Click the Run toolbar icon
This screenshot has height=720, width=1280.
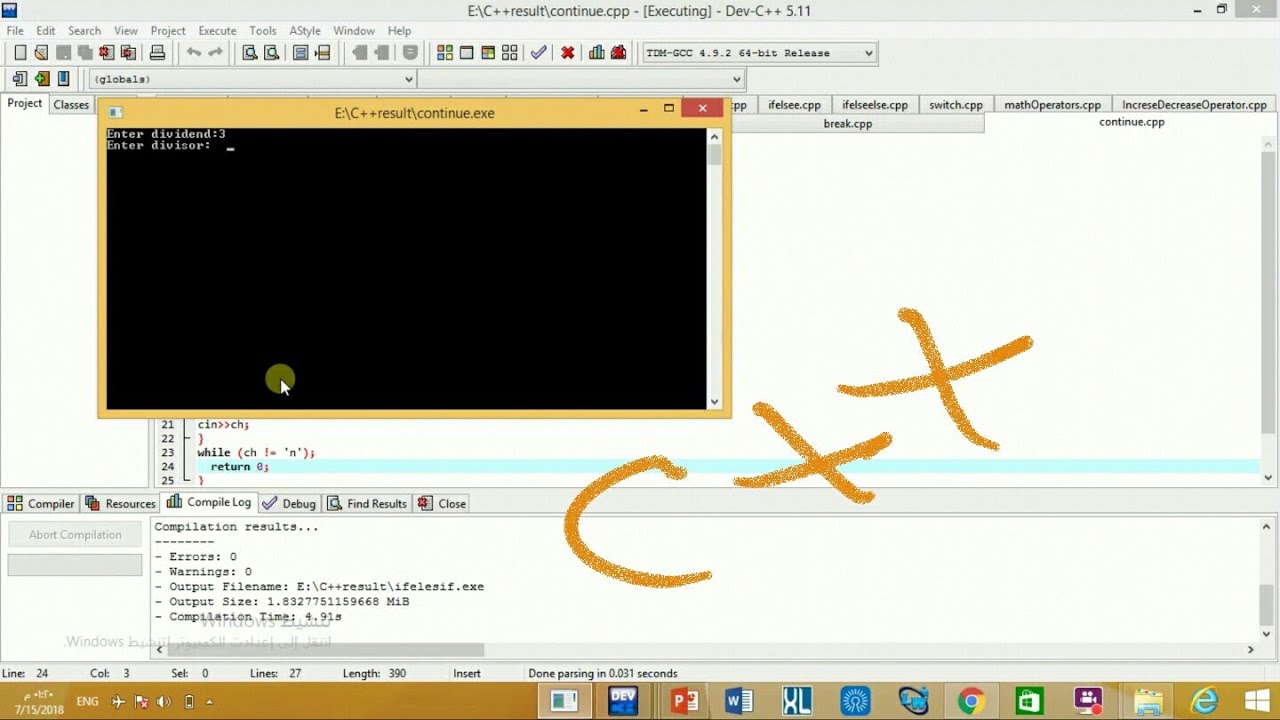467,53
